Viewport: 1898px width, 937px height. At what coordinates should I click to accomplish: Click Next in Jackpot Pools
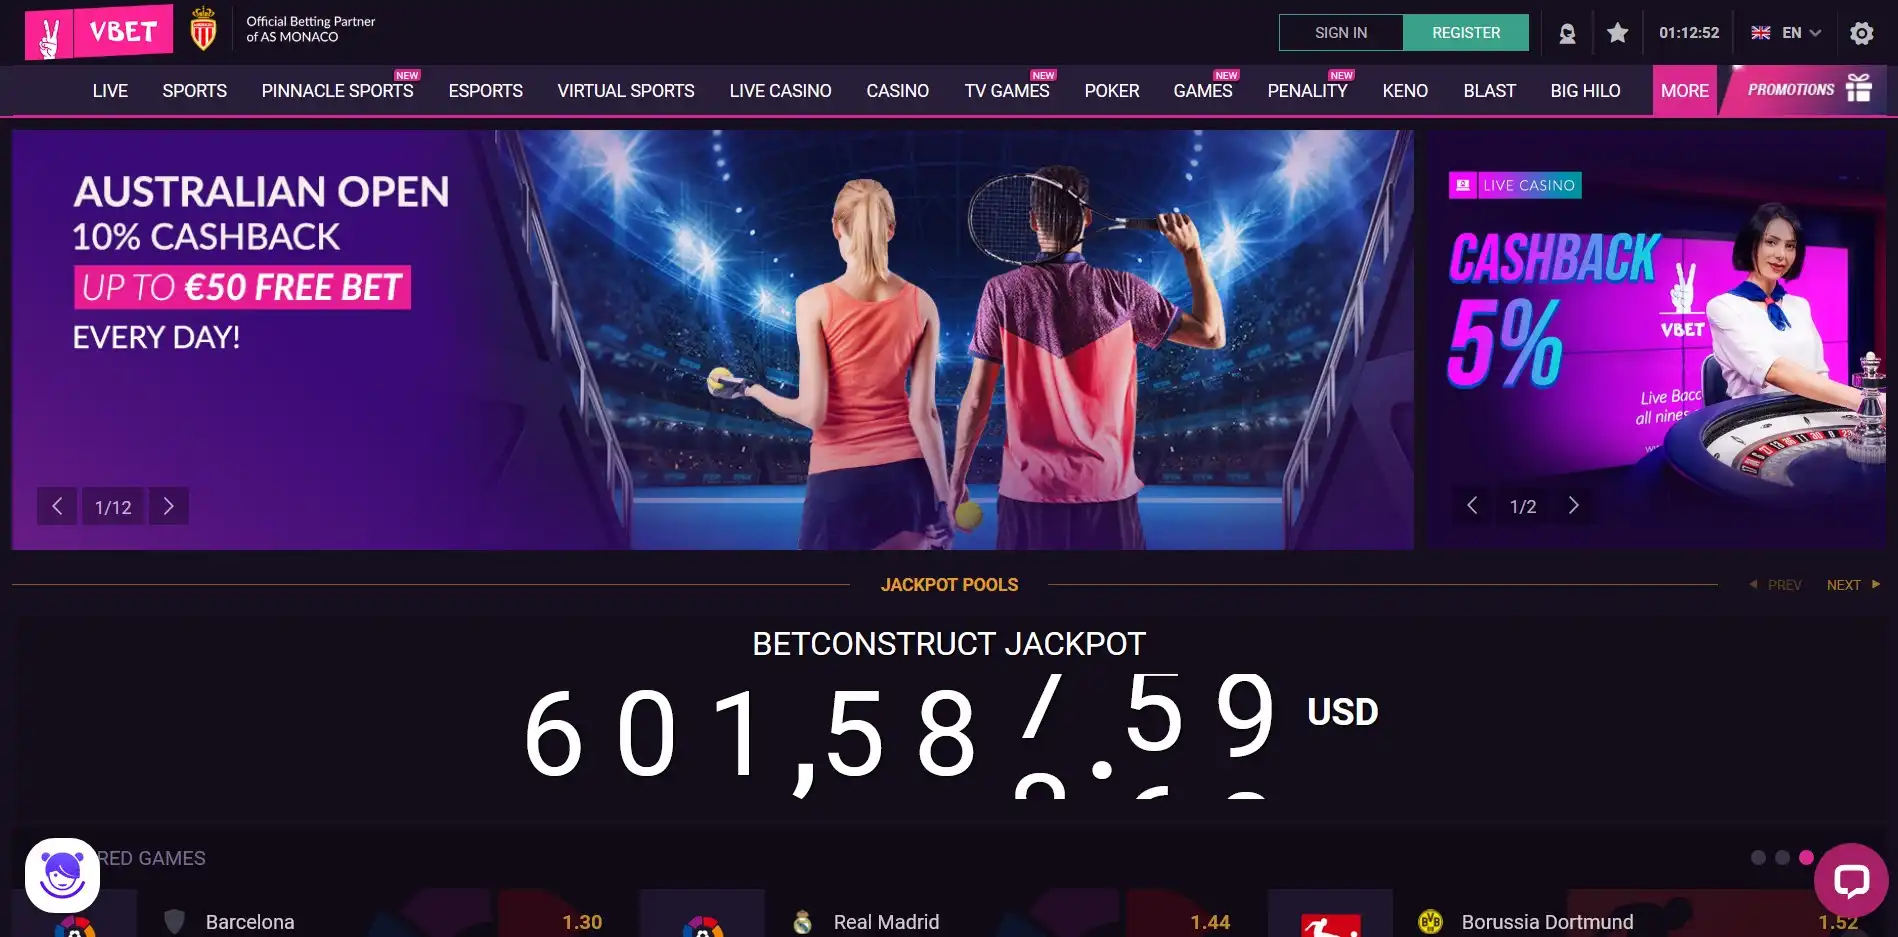click(x=1853, y=585)
